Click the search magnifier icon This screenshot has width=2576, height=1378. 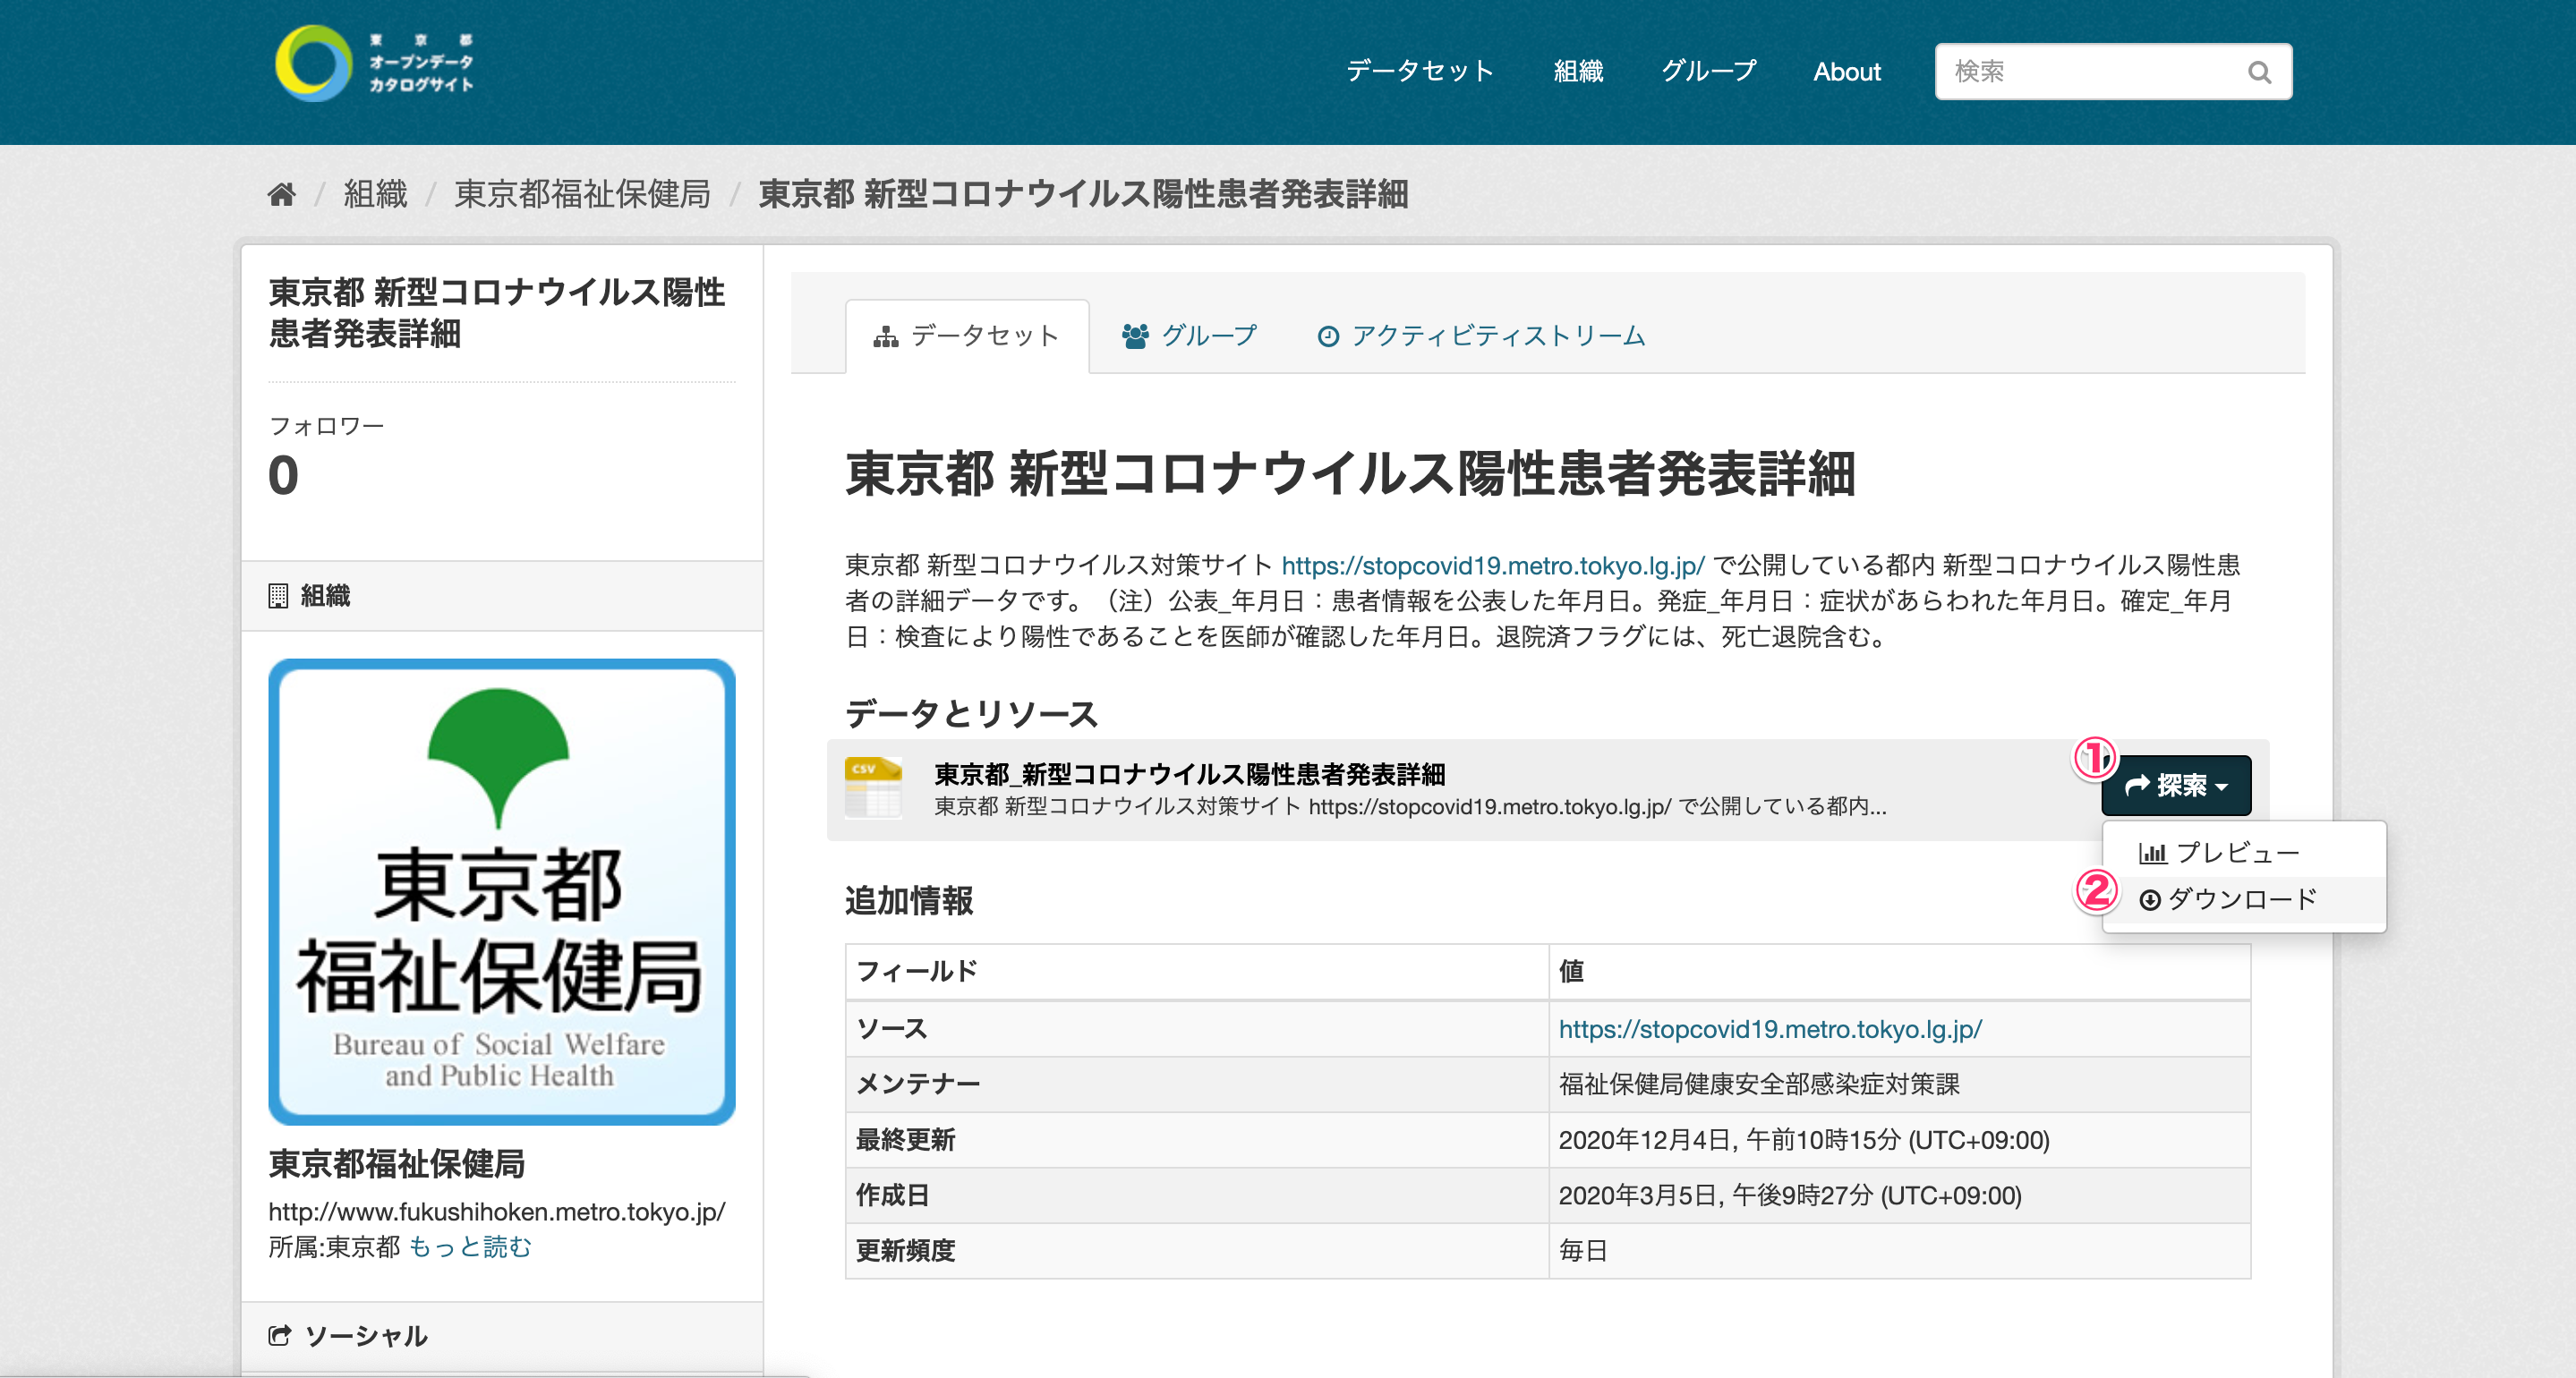[x=2259, y=72]
